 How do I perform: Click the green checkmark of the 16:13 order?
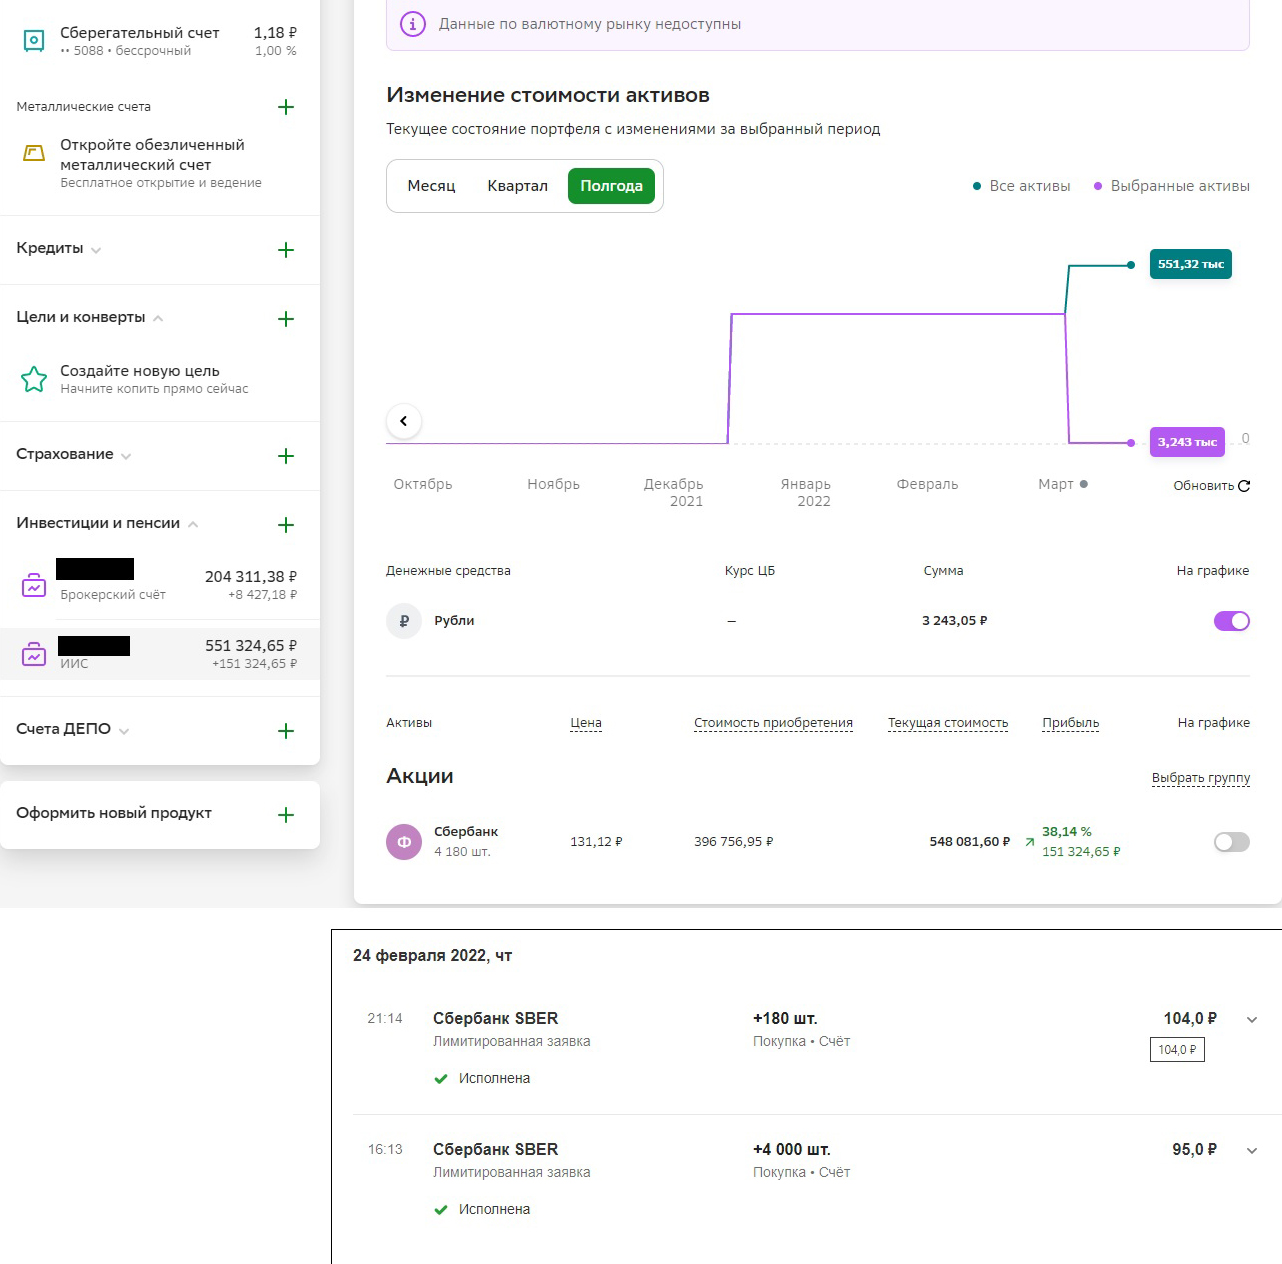pyautogui.click(x=441, y=1210)
